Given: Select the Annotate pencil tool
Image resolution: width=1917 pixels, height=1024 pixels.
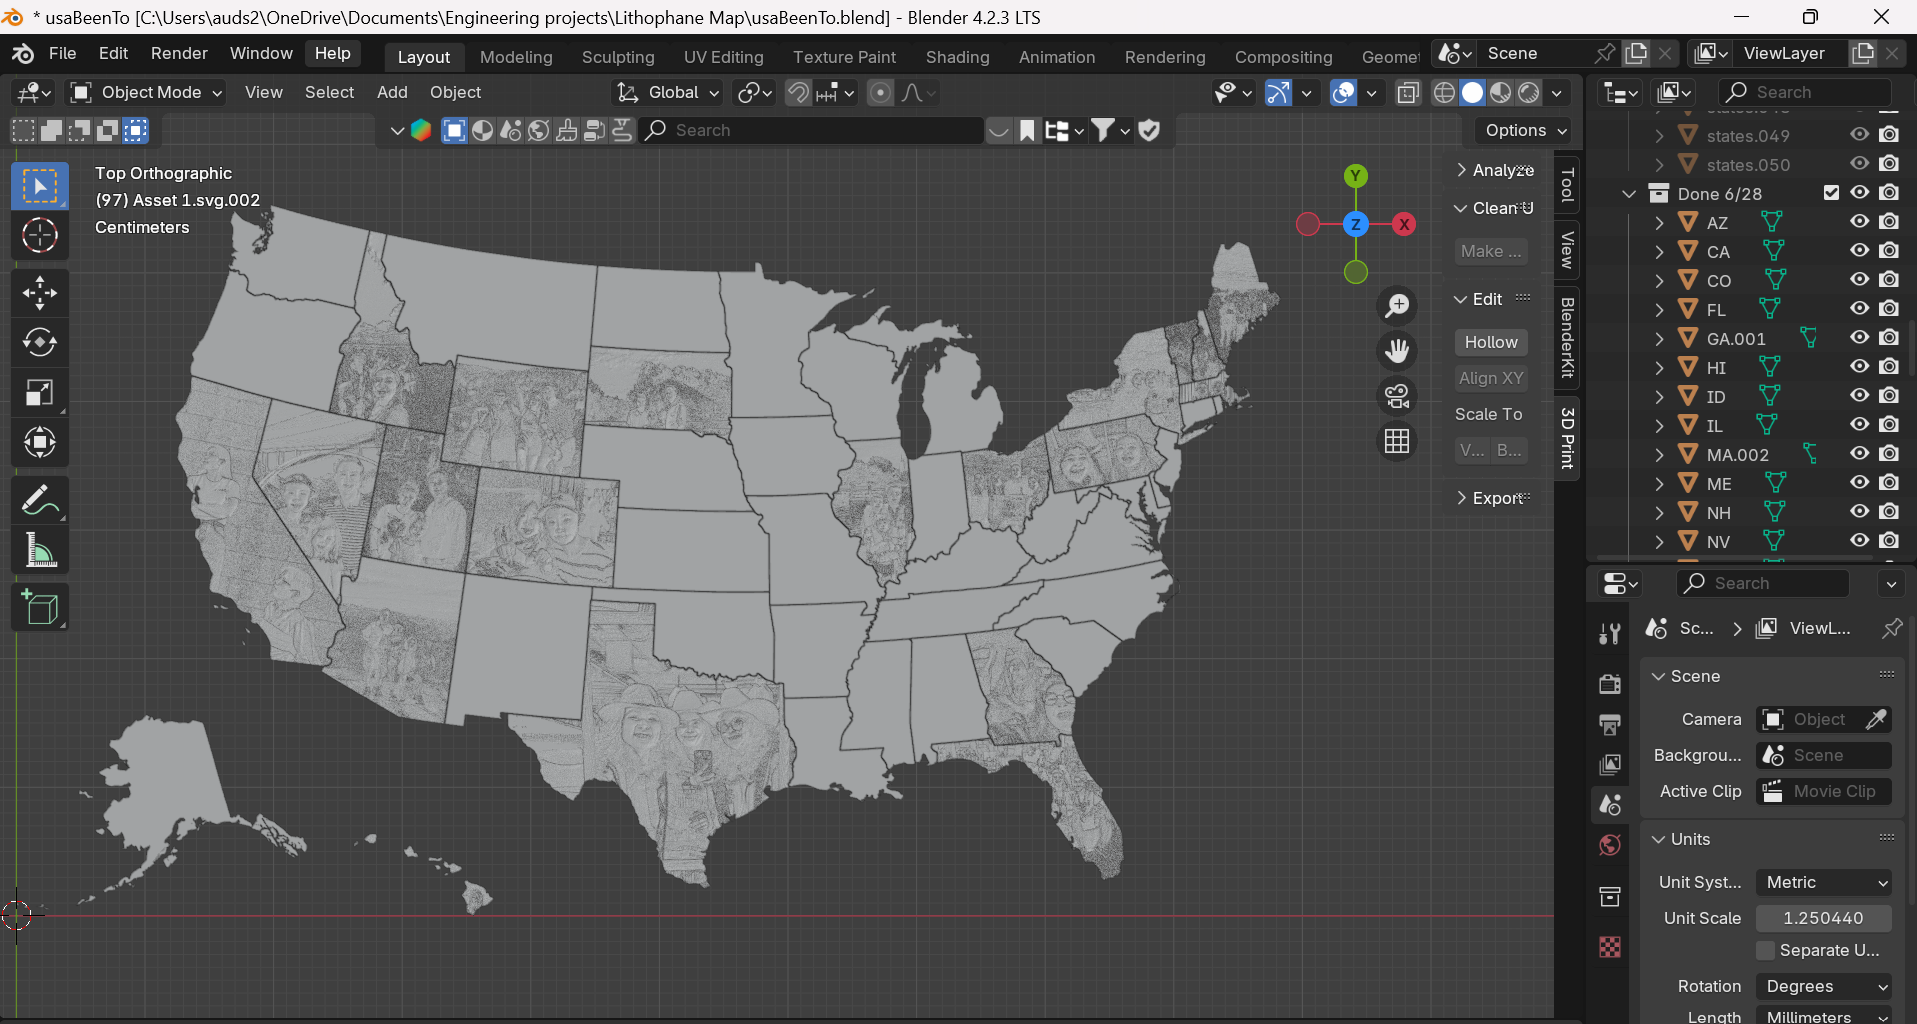Looking at the screenshot, I should click(40, 500).
